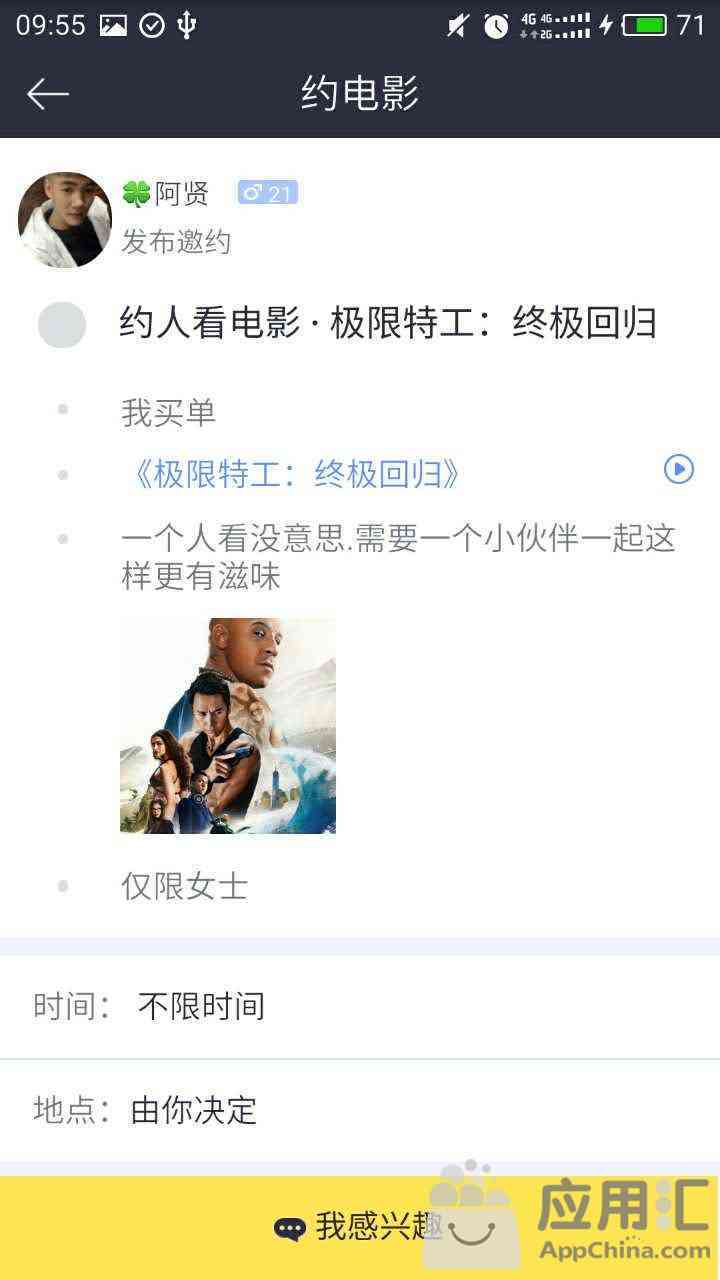Tap the male age 21 badge
The image size is (720, 1280).
267,193
